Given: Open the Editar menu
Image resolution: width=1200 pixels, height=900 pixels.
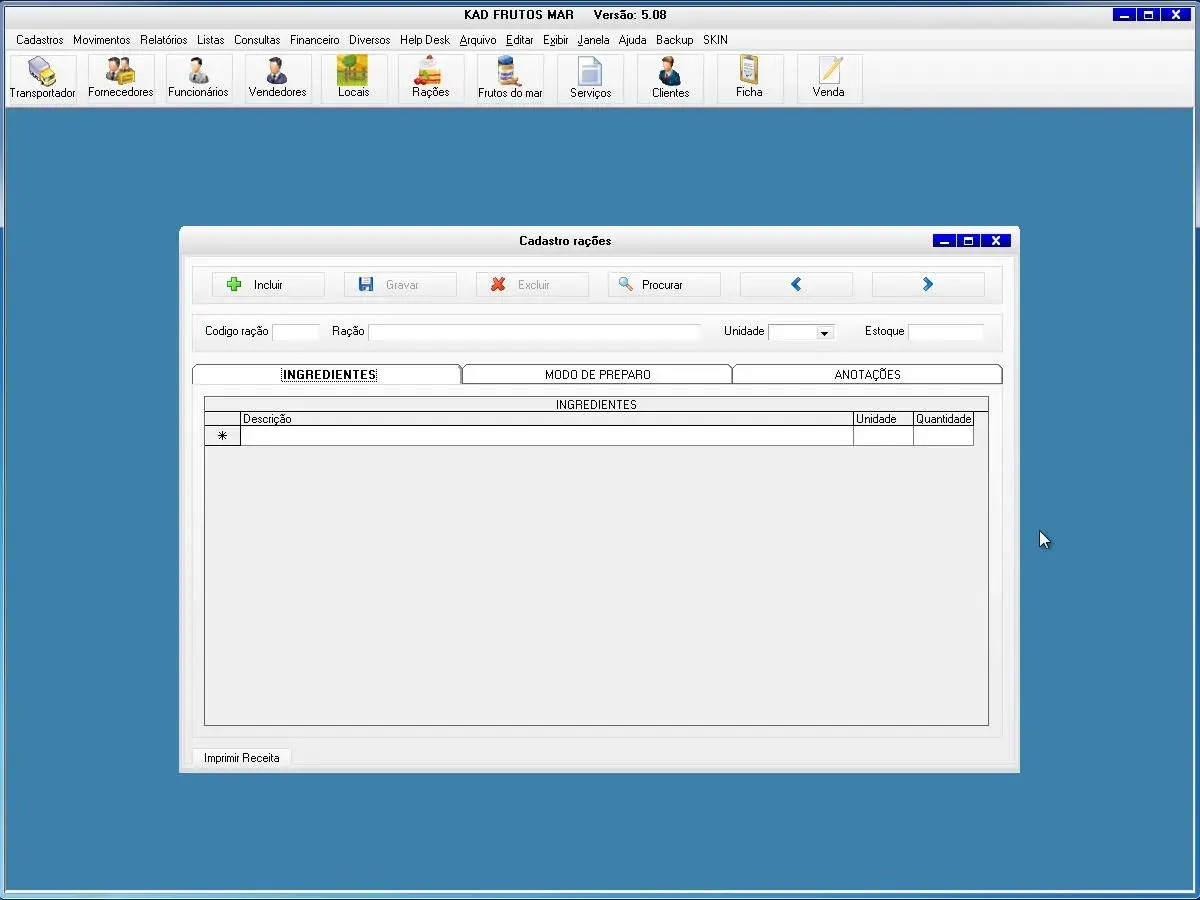Looking at the screenshot, I should click(x=520, y=40).
